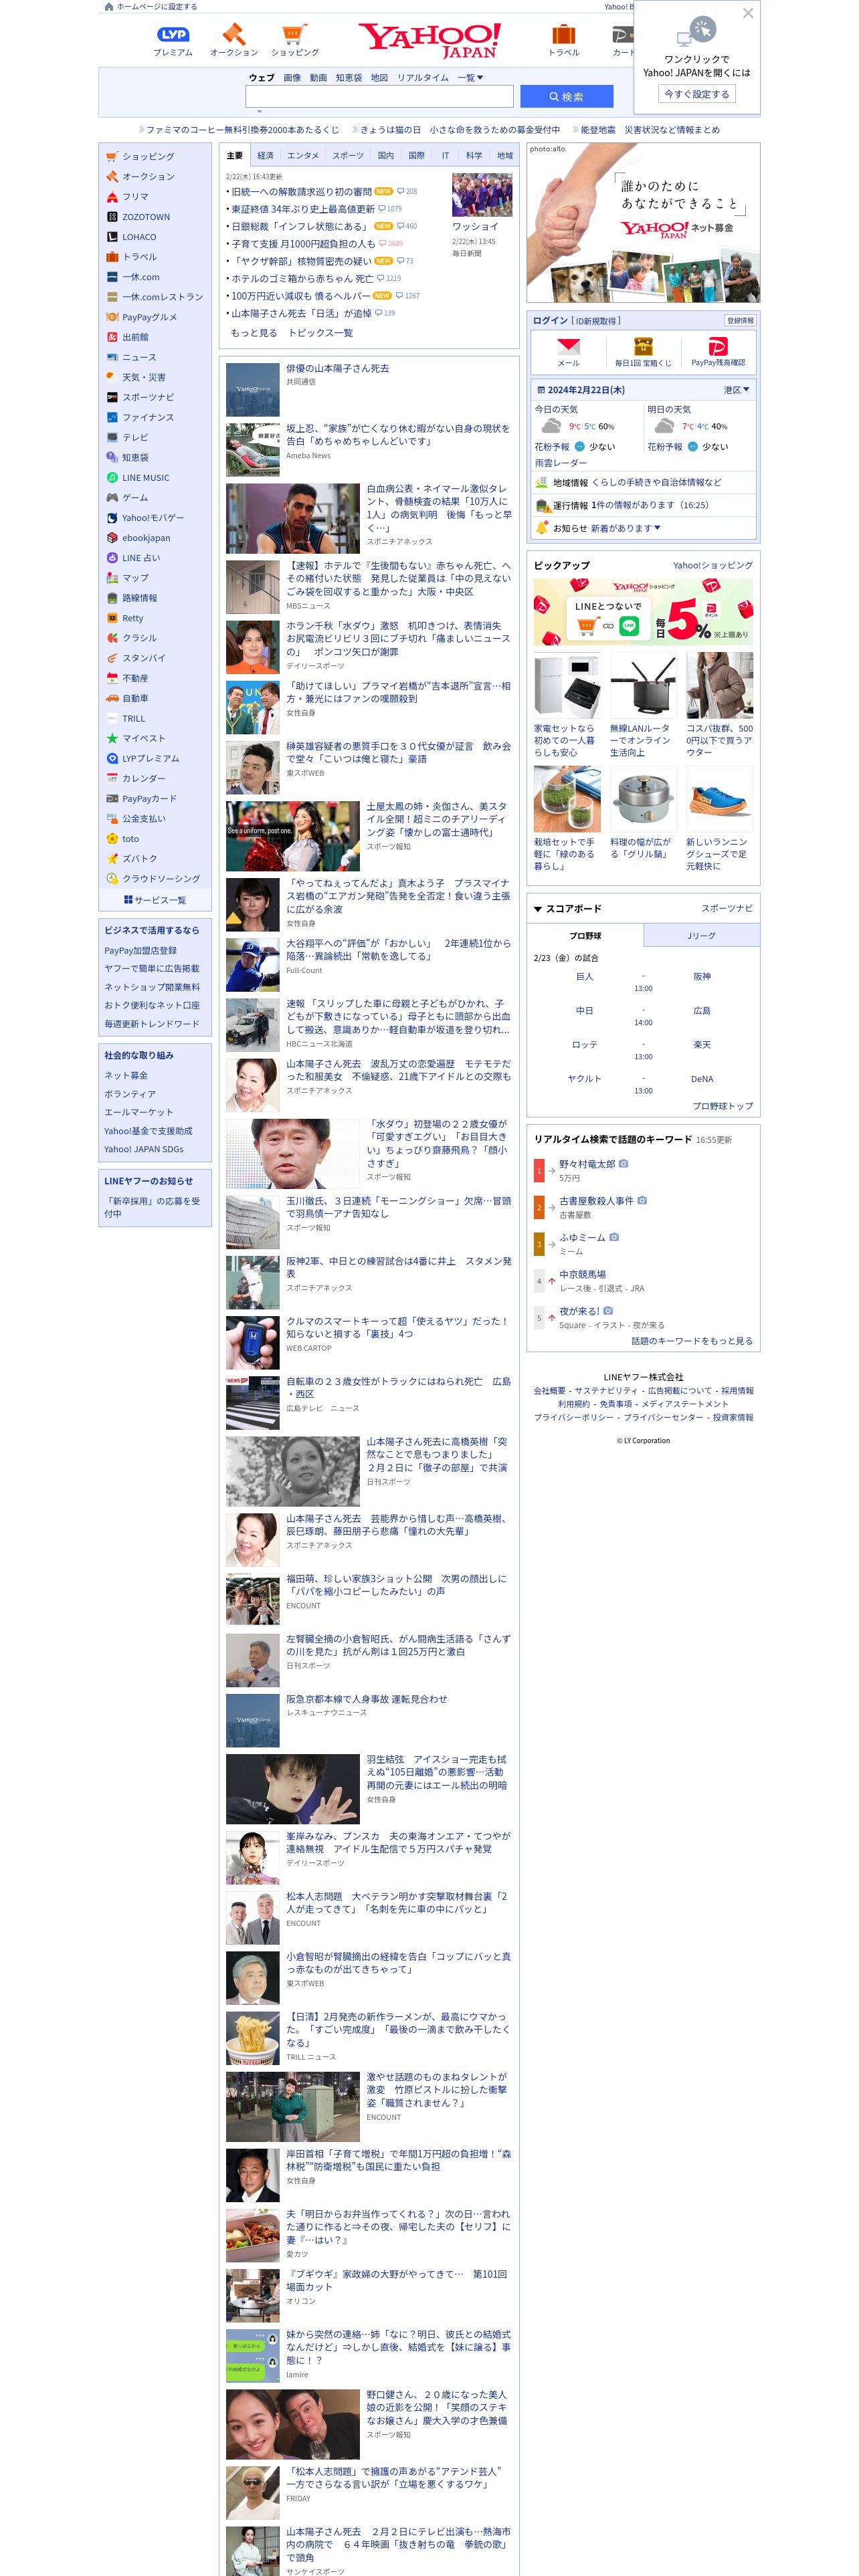Screen dimensions: 859x2576
Task: Open LINEとつないで 5% shopping banner
Action: pyautogui.click(x=643, y=611)
